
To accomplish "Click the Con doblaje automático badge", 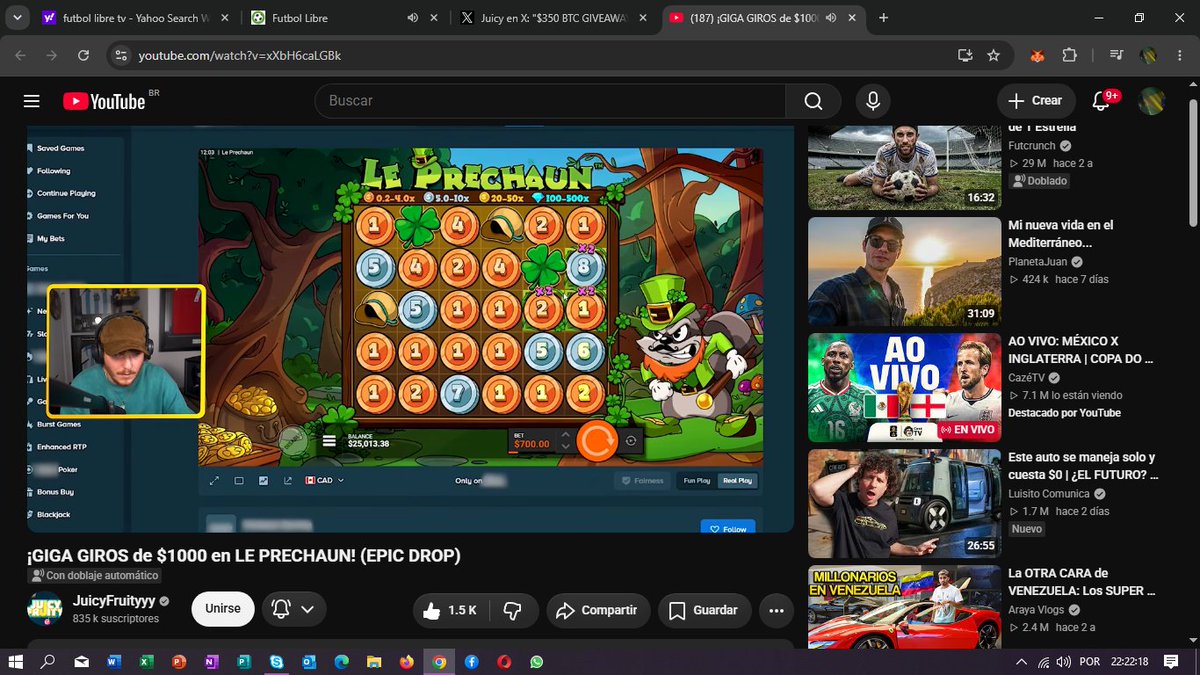I will pos(94,575).
